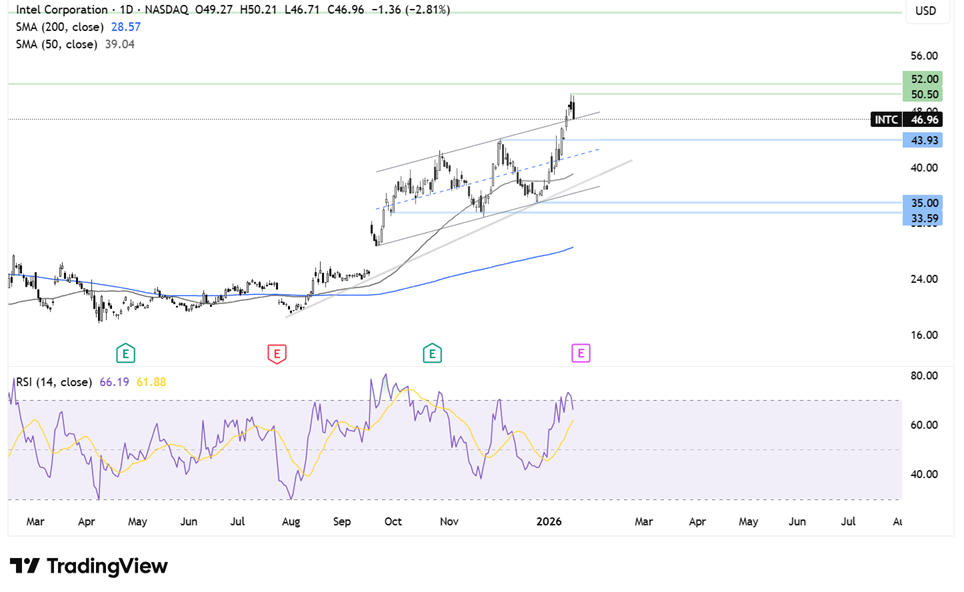964x592 pixels.
Task: Select the SMA (200, close) indicator legend
Action: pos(60,27)
